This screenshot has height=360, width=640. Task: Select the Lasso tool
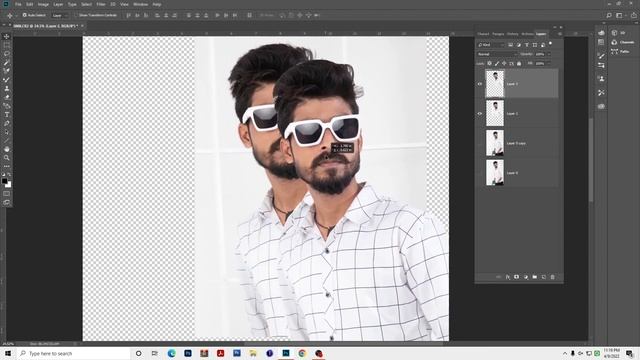pos(7,54)
